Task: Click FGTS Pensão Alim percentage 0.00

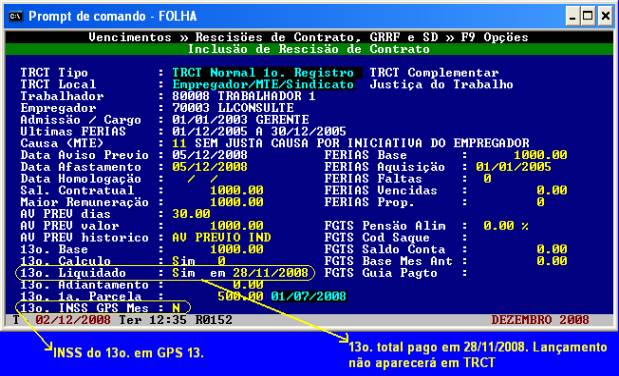Action: pyautogui.click(x=499, y=226)
